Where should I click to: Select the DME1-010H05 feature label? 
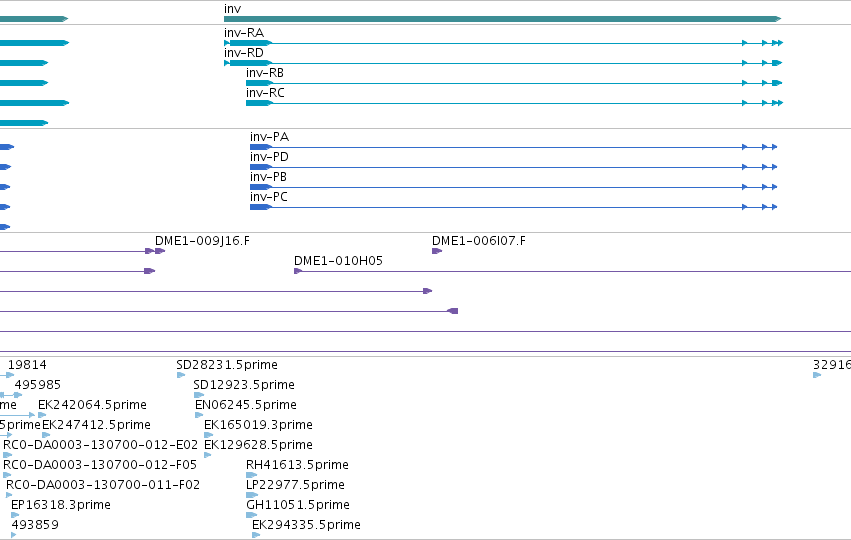[338, 261]
